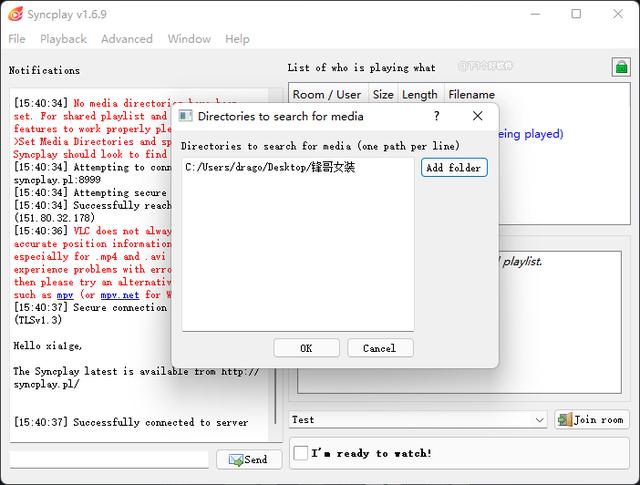The width and height of the screenshot is (640, 485).
Task: Click the dialog window icon beside 'Directories to search'
Action: coord(186,116)
